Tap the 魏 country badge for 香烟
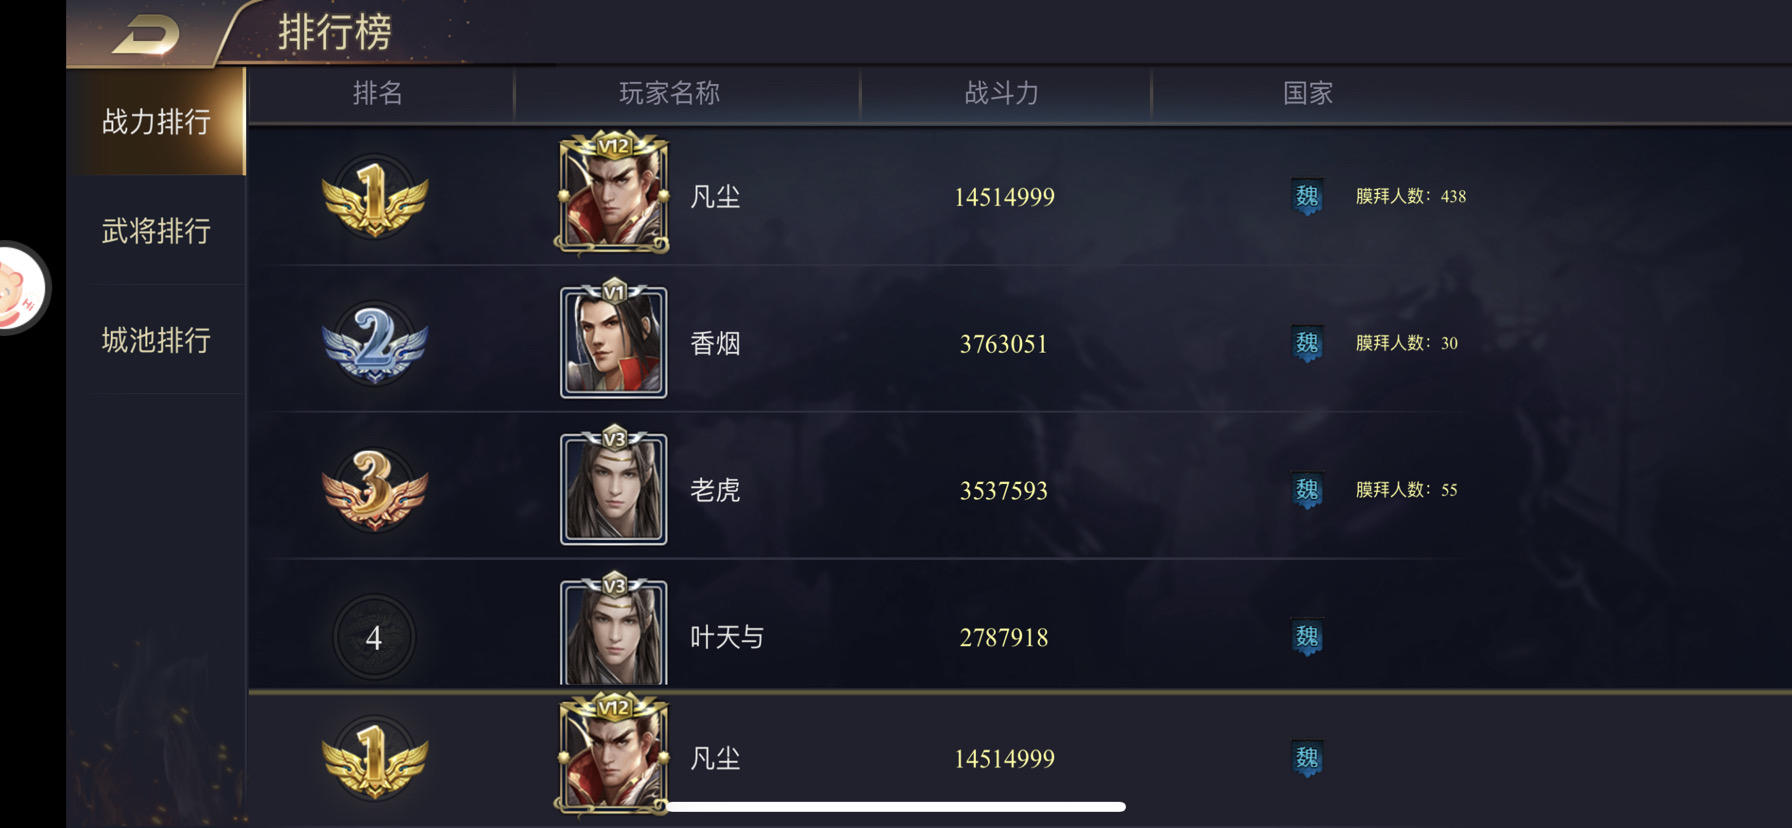 click(x=1307, y=344)
